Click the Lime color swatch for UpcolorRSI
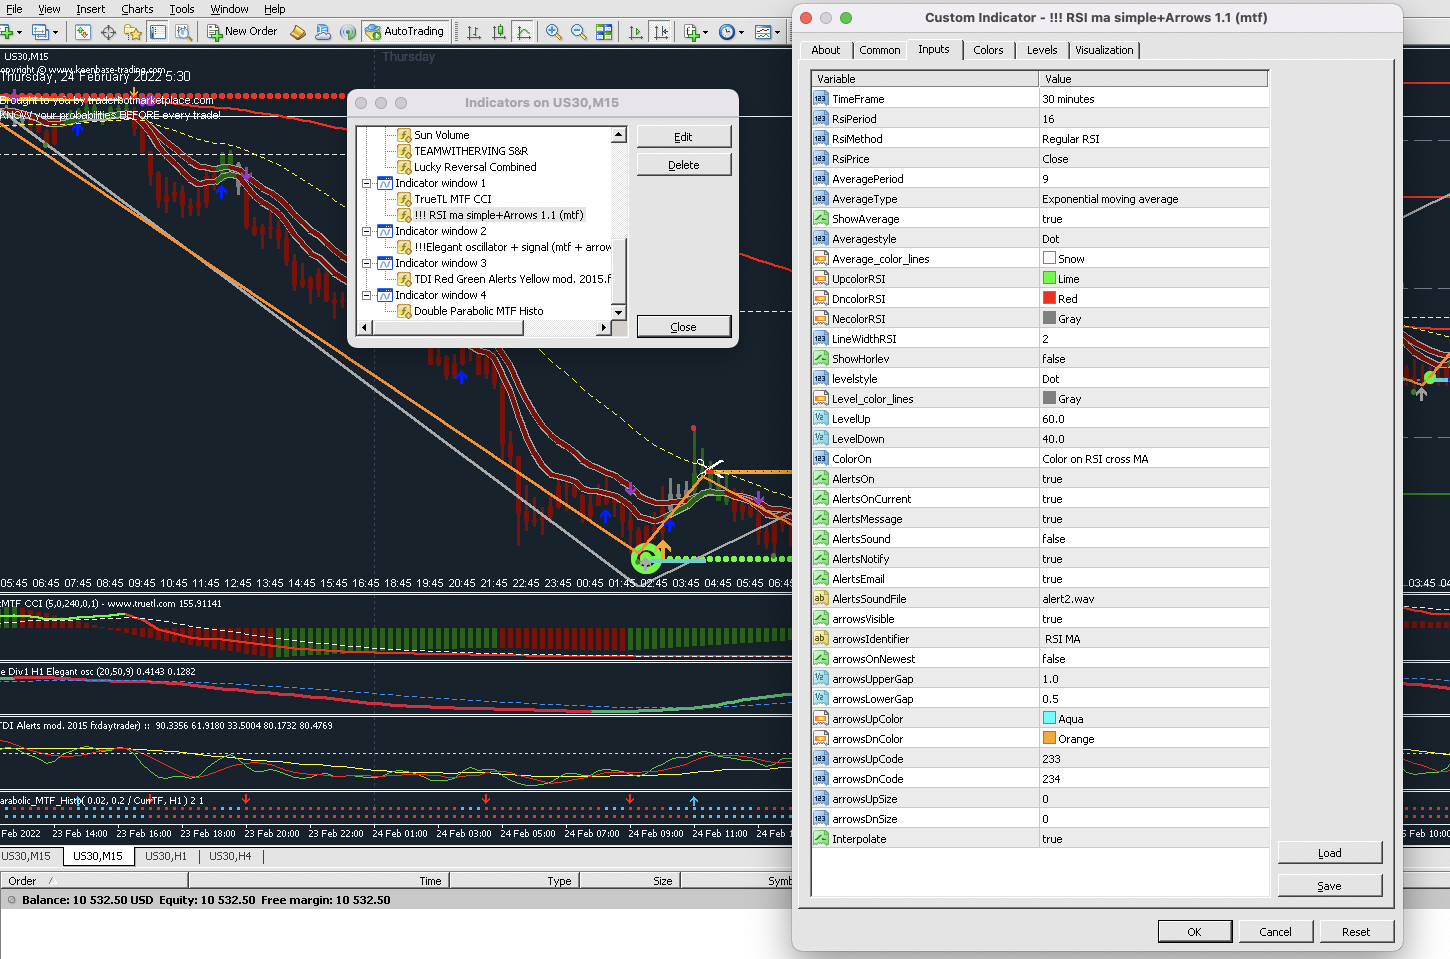Viewport: 1450px width, 959px height. (1049, 279)
